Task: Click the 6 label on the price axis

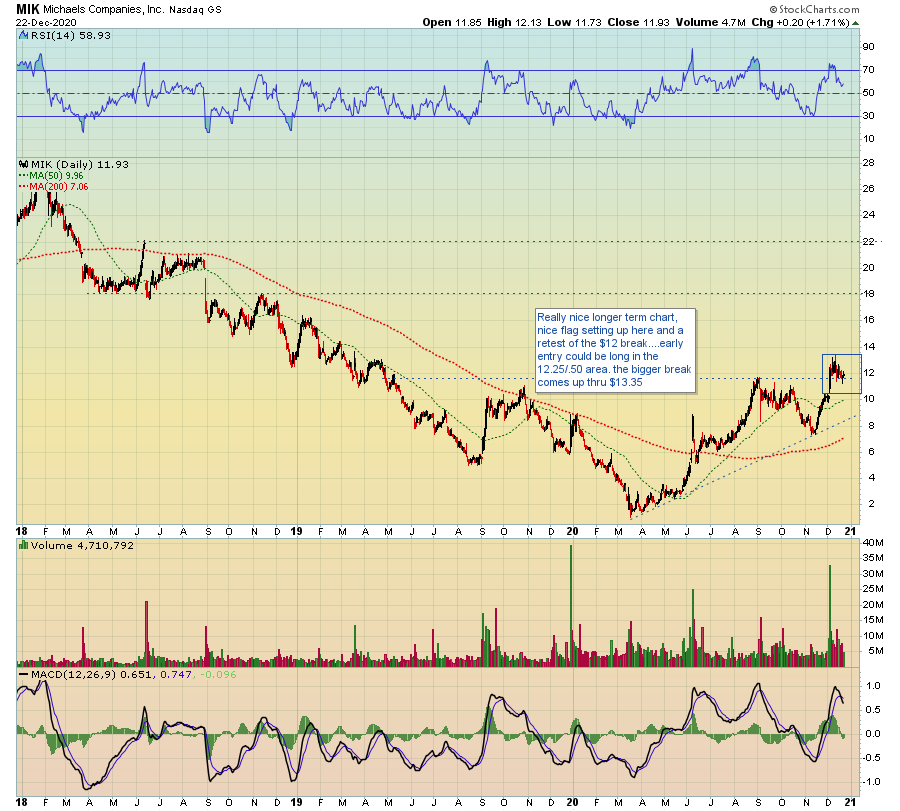Action: pos(871,452)
